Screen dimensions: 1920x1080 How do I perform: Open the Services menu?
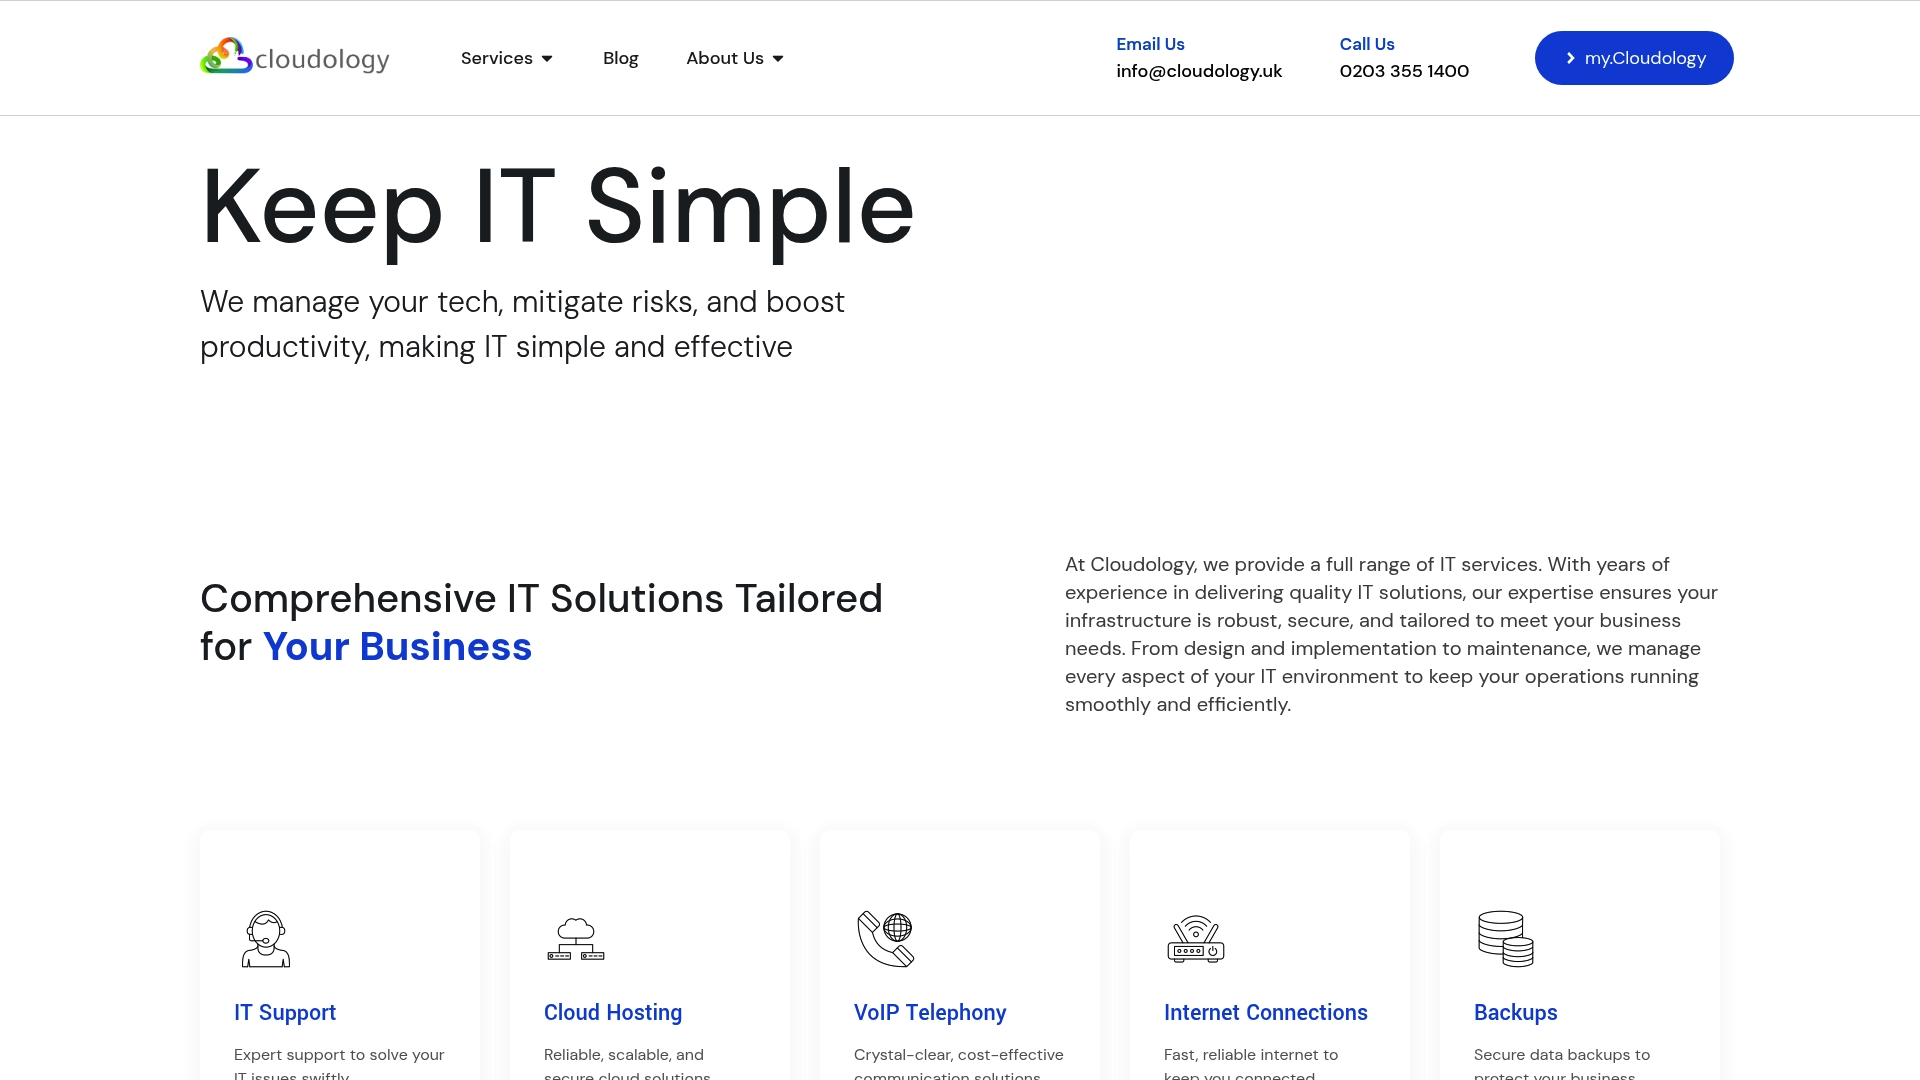coord(497,58)
